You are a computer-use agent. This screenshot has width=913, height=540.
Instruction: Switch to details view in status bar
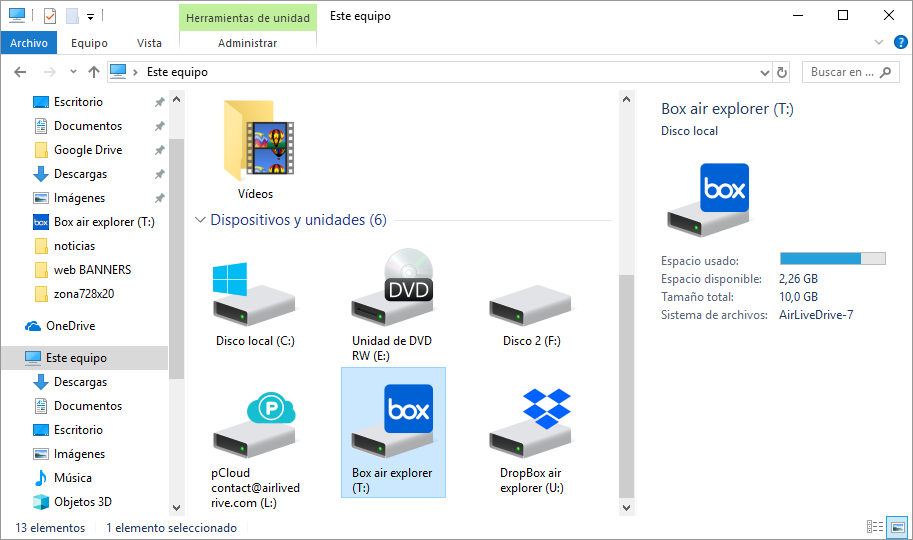[875, 527]
